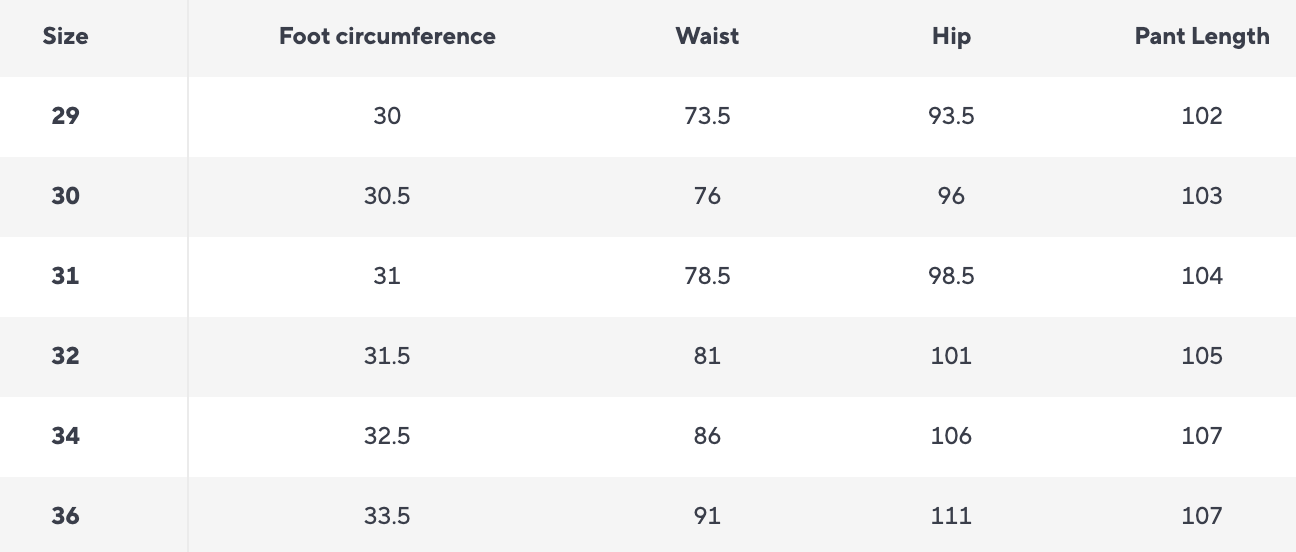The width and height of the screenshot is (1296, 552).
Task: Click pant length value 102
Action: 1201,116
